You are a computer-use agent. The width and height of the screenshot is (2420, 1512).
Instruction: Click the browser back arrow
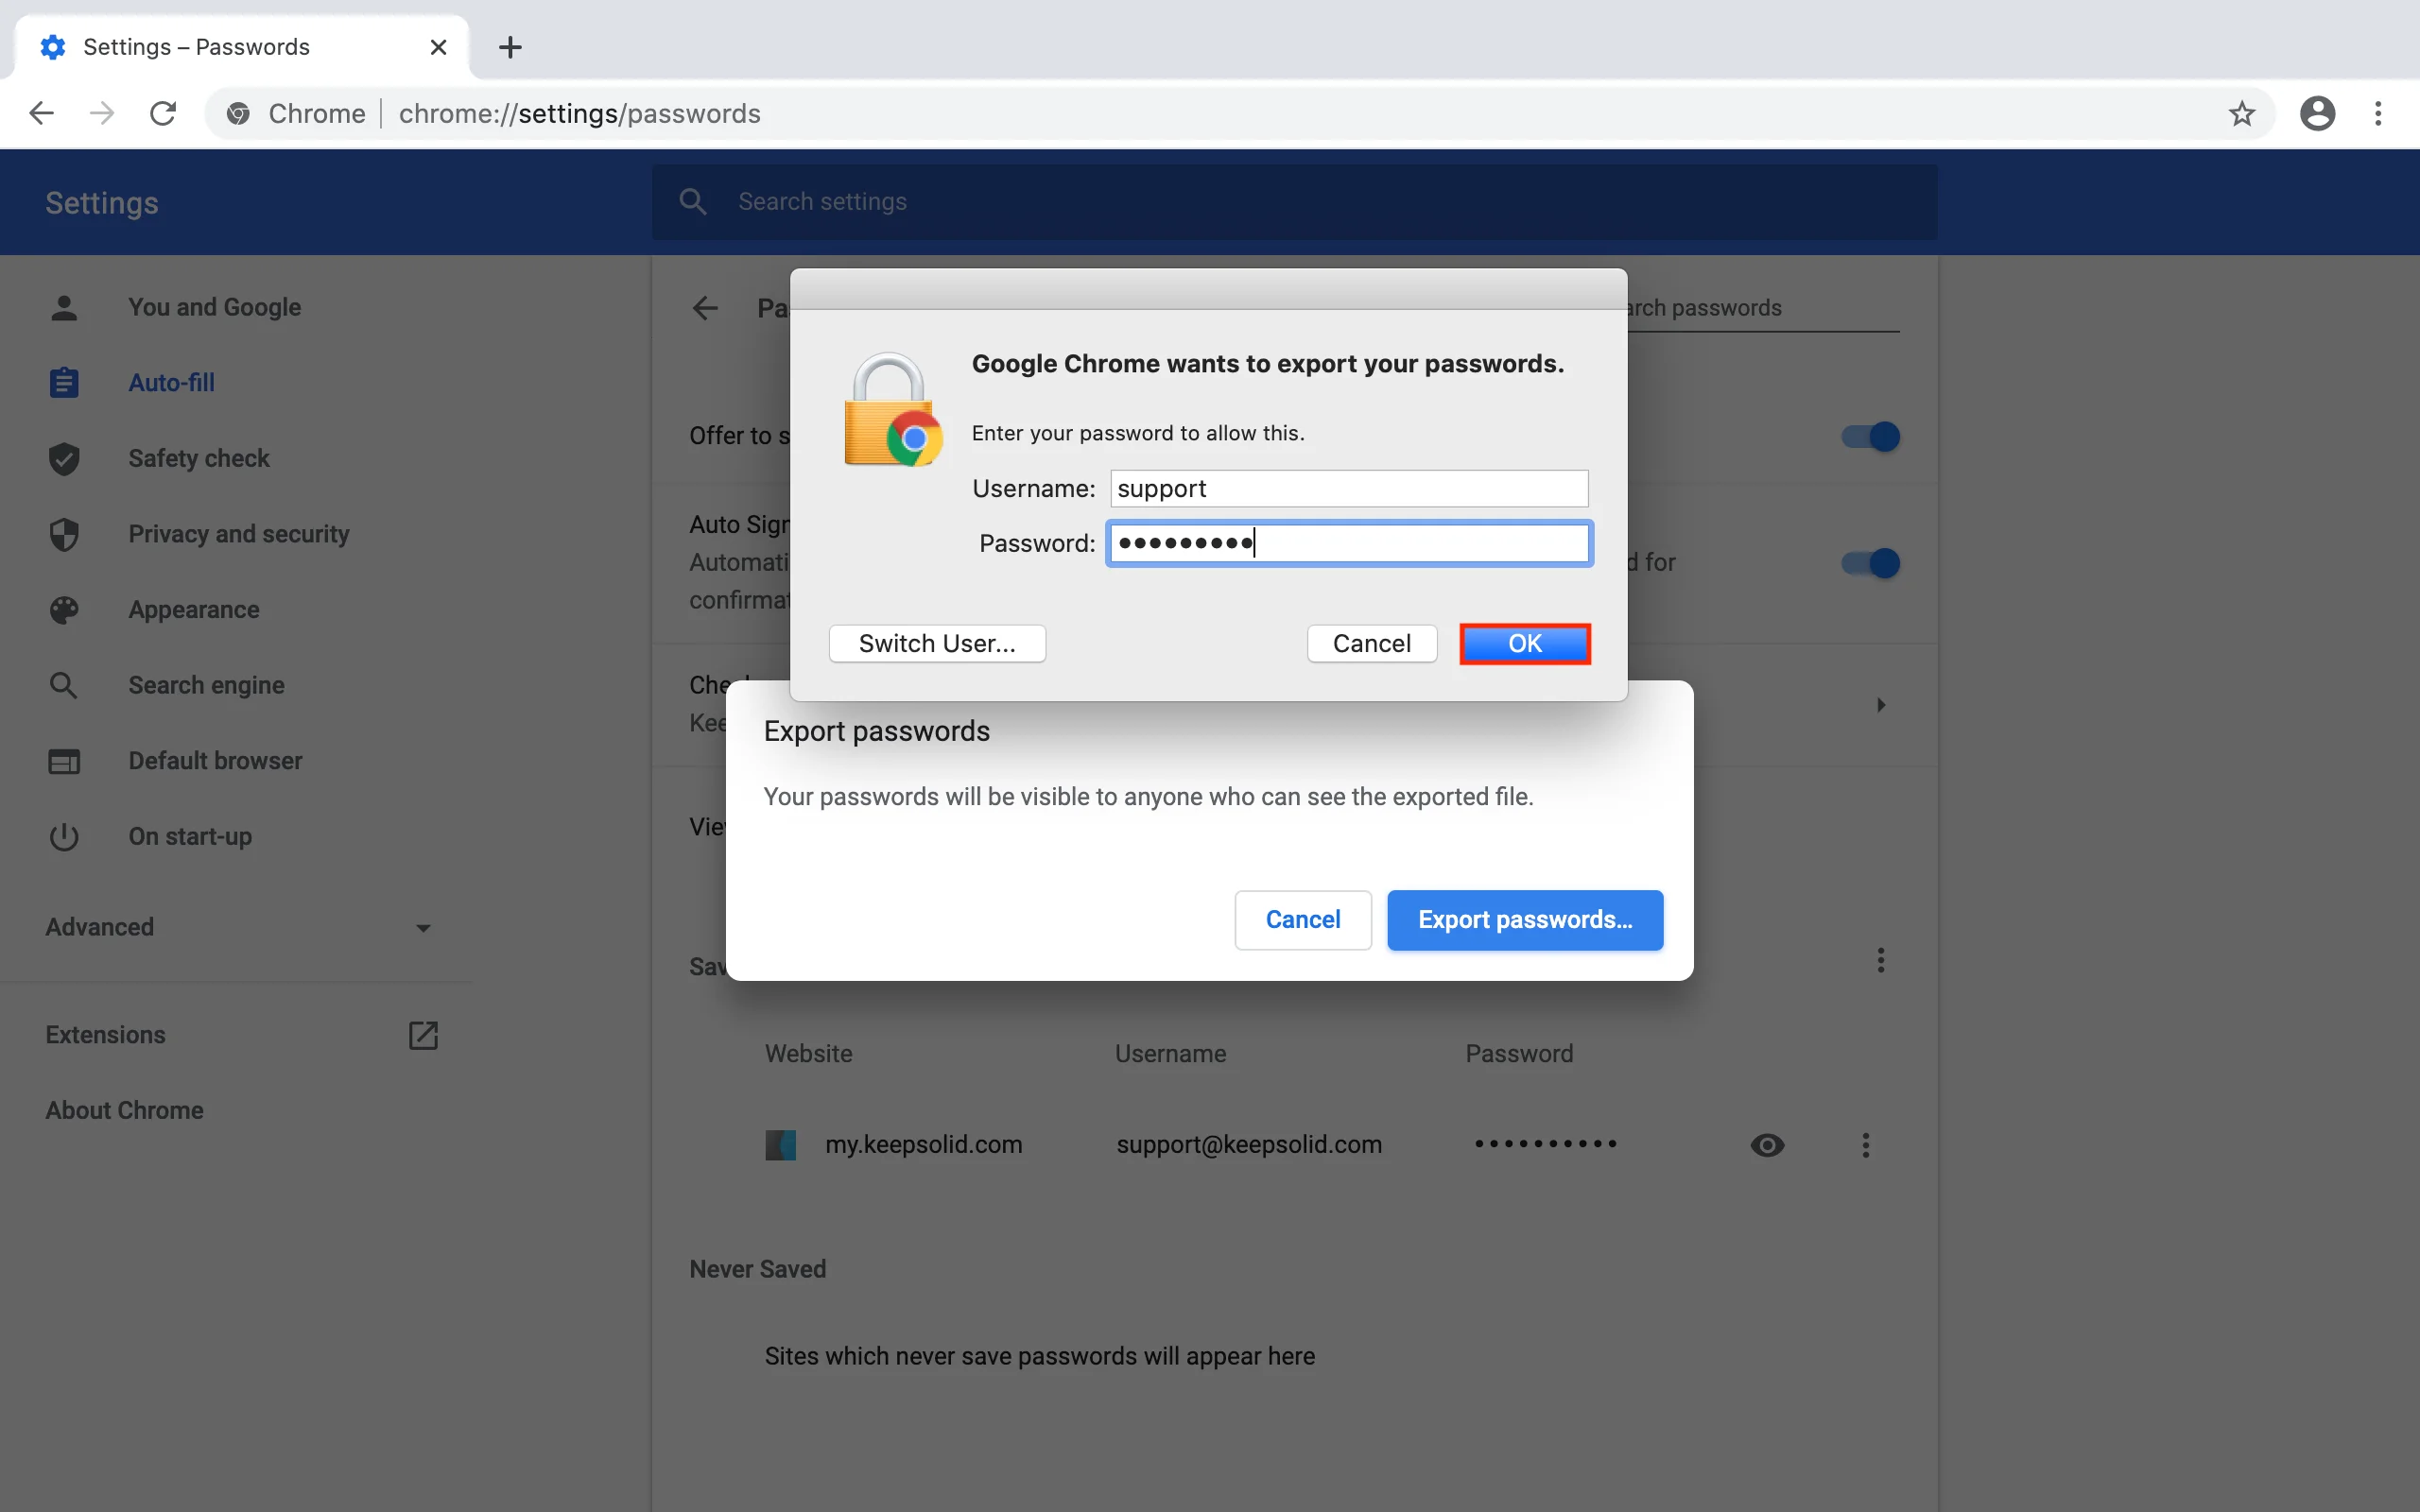pos(41,114)
